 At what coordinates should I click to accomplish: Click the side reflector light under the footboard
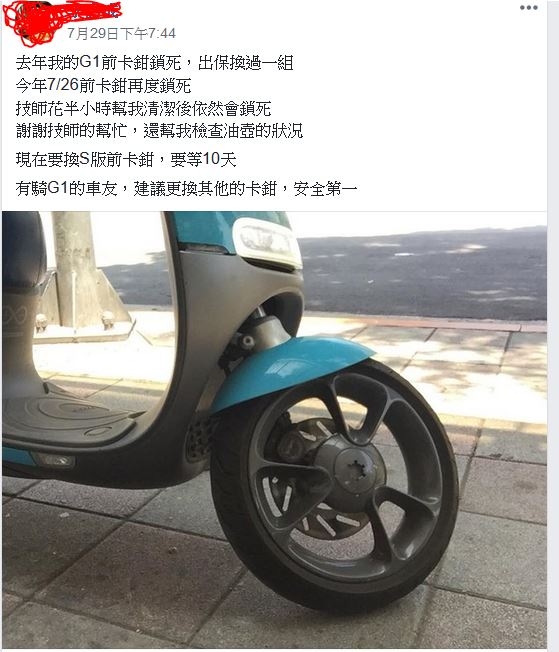53,460
